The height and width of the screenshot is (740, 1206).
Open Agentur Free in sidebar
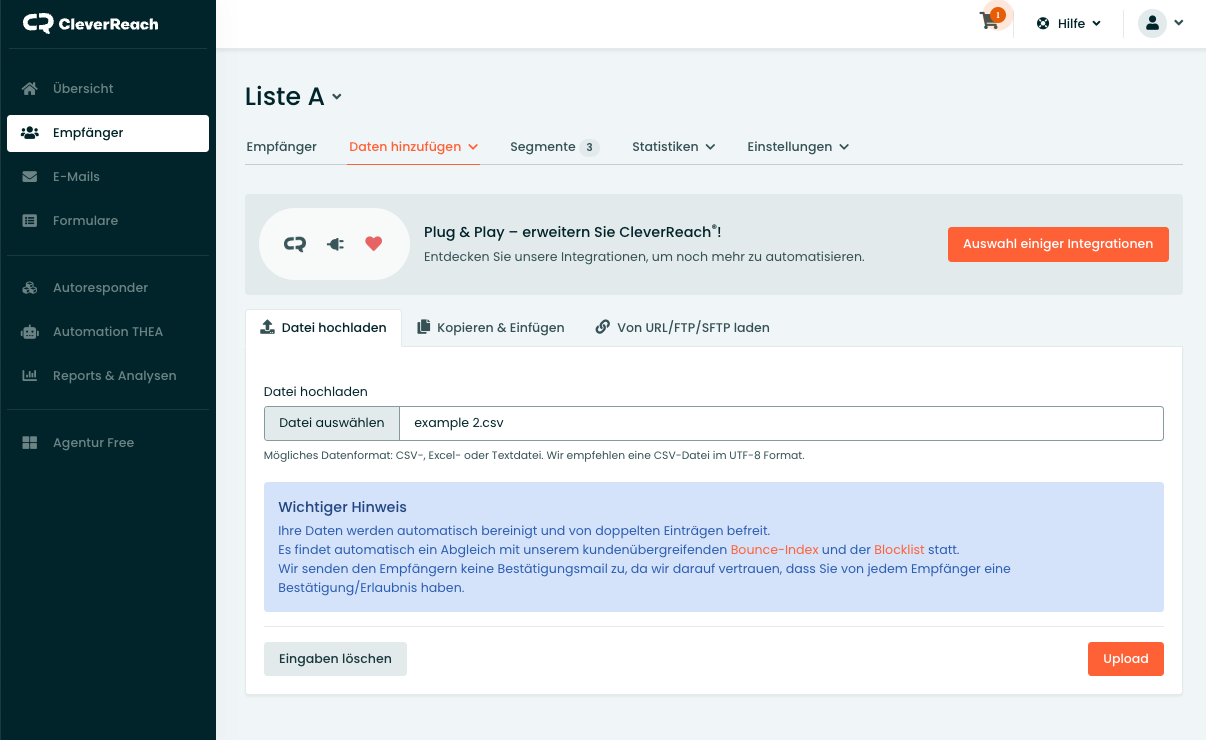pos(93,443)
